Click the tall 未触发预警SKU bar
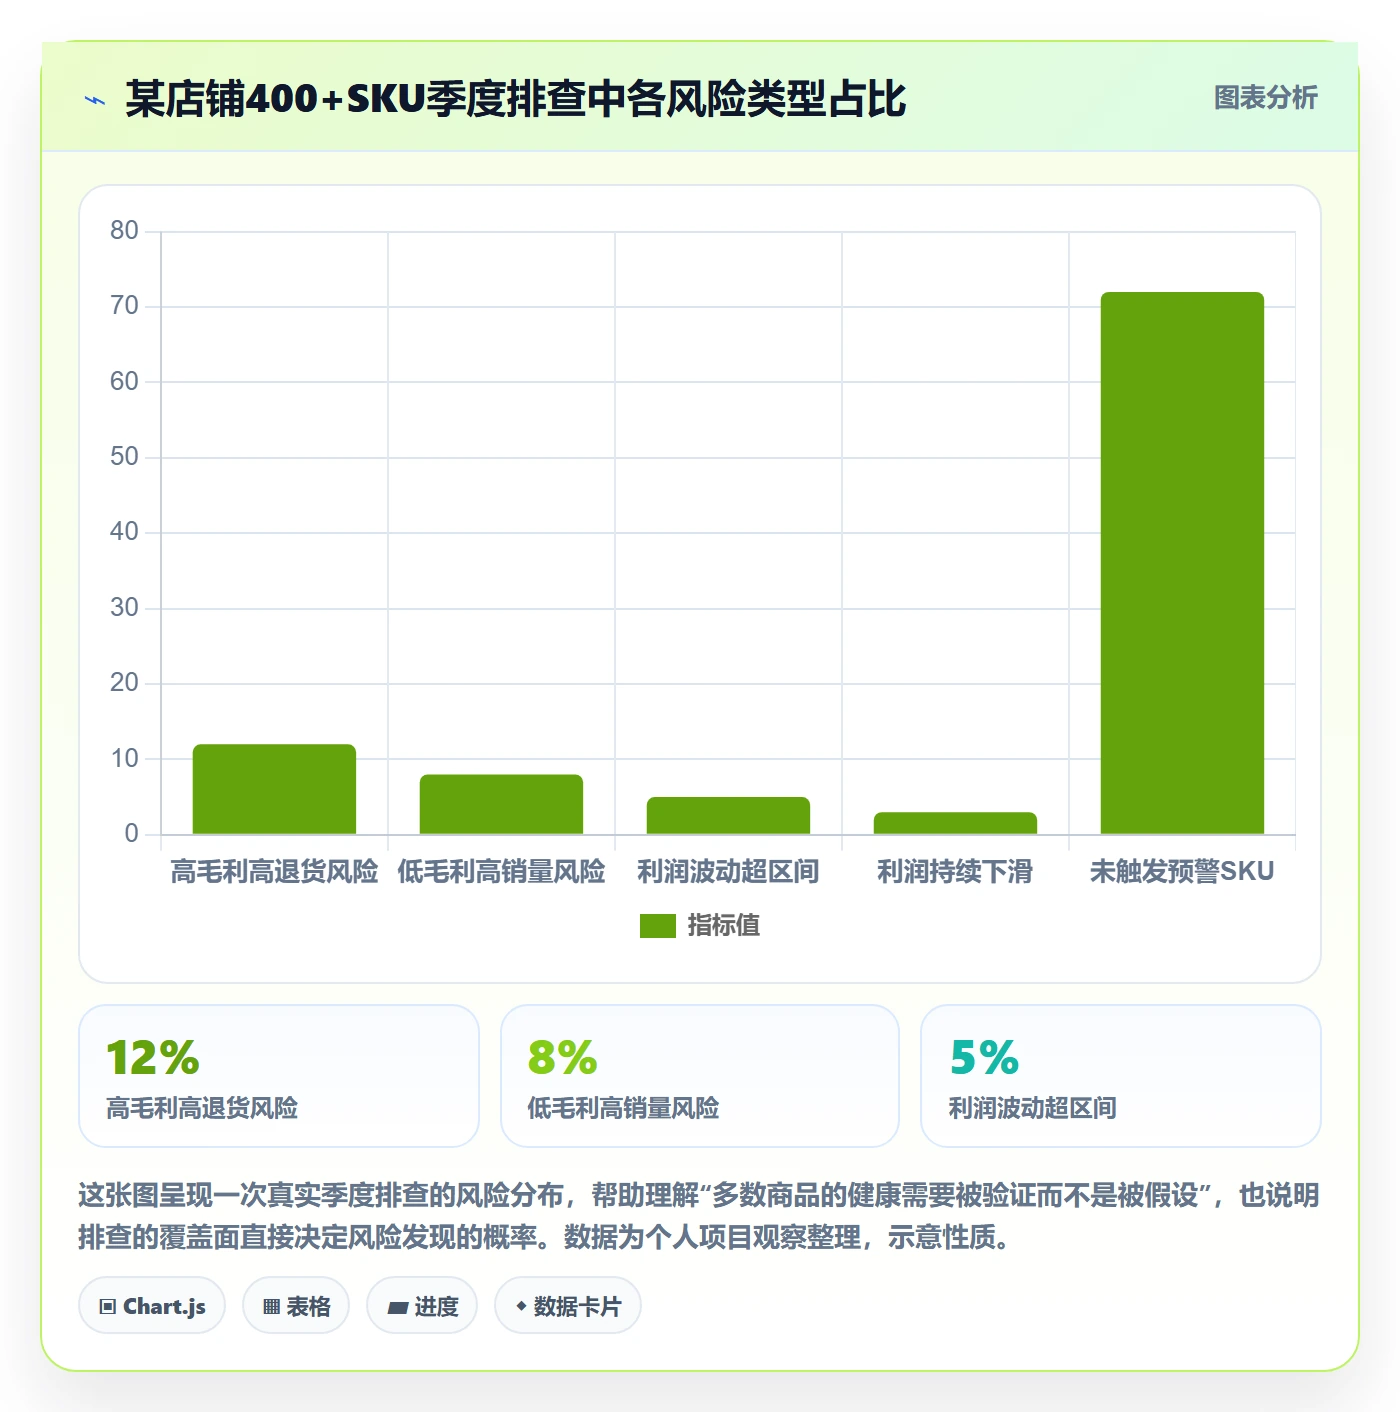The image size is (1400, 1412). pyautogui.click(x=1182, y=563)
